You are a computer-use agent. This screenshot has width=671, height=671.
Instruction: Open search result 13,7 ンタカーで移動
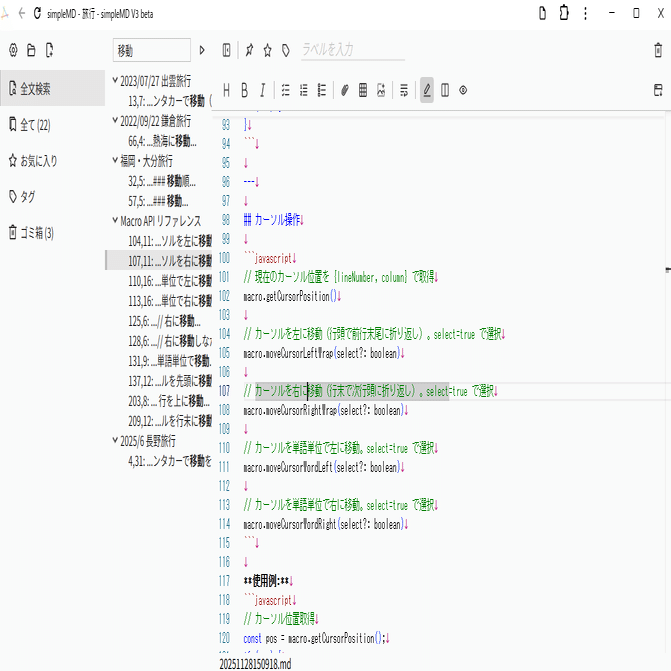159,101
